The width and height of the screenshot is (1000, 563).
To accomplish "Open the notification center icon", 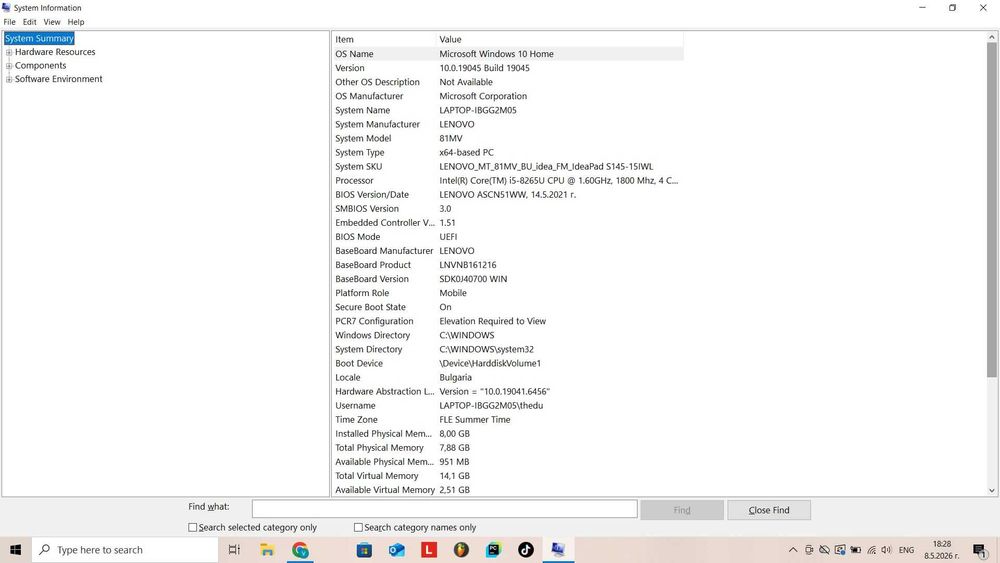I will (x=980, y=550).
